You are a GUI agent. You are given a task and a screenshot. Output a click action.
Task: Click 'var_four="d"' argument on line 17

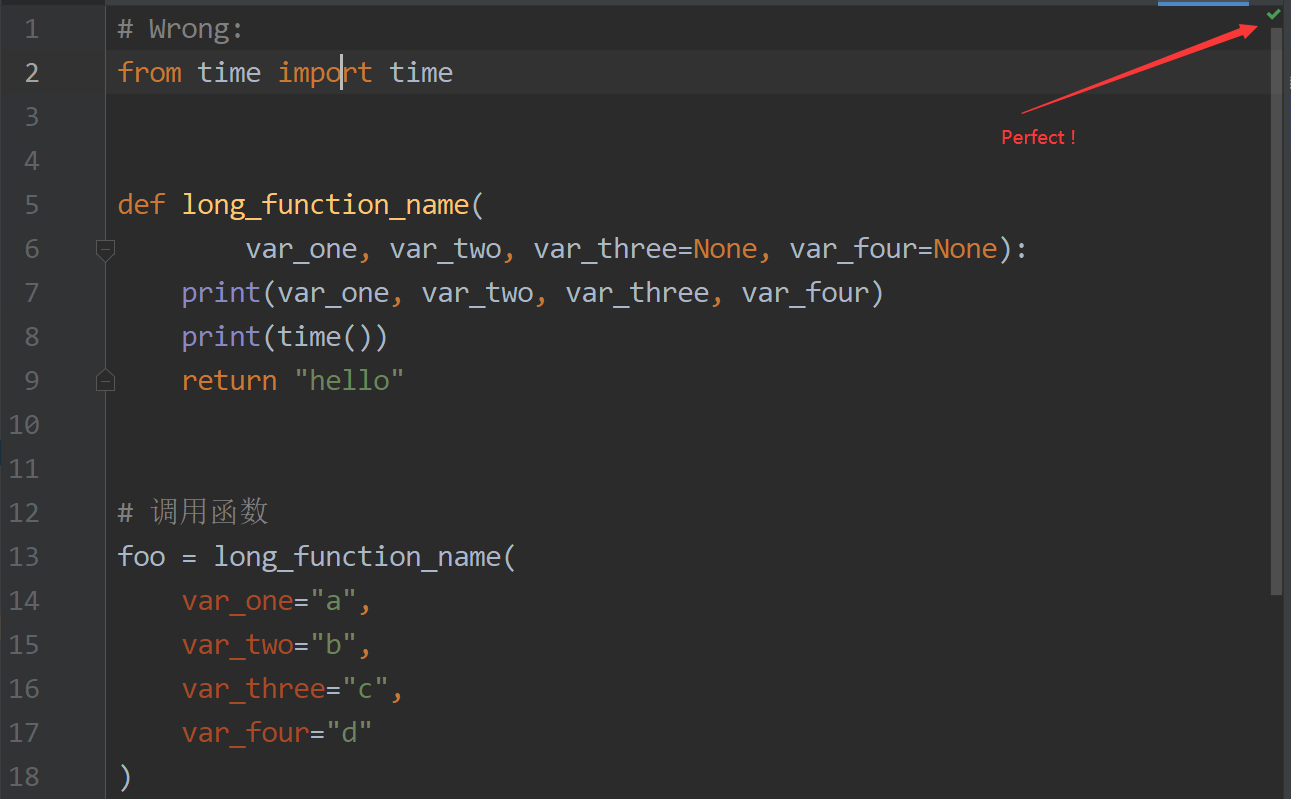[277, 733]
